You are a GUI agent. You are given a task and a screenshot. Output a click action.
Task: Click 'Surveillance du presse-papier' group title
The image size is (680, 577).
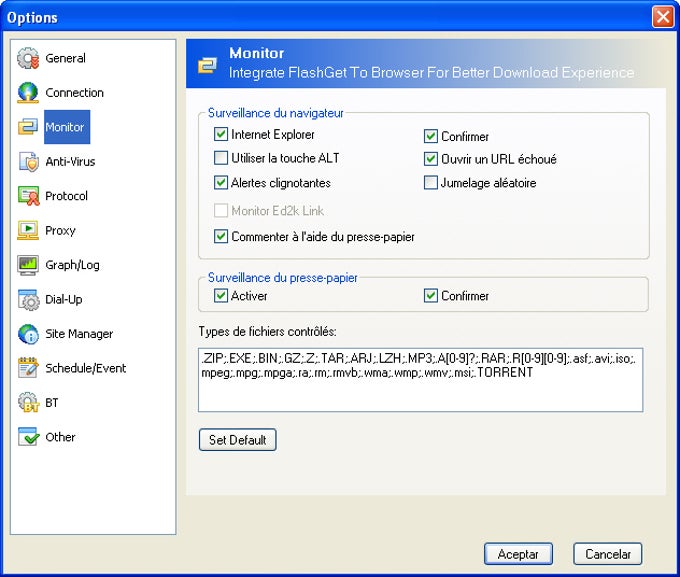coord(283,278)
